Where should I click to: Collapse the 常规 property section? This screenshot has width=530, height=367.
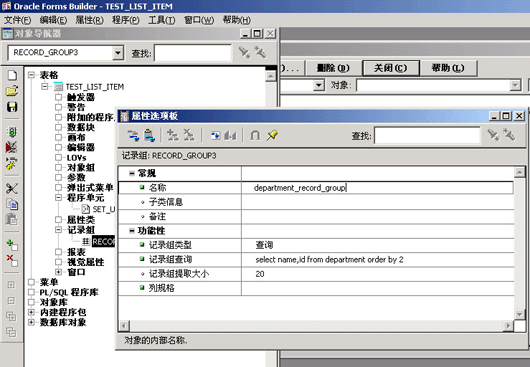pyautogui.click(x=132, y=173)
